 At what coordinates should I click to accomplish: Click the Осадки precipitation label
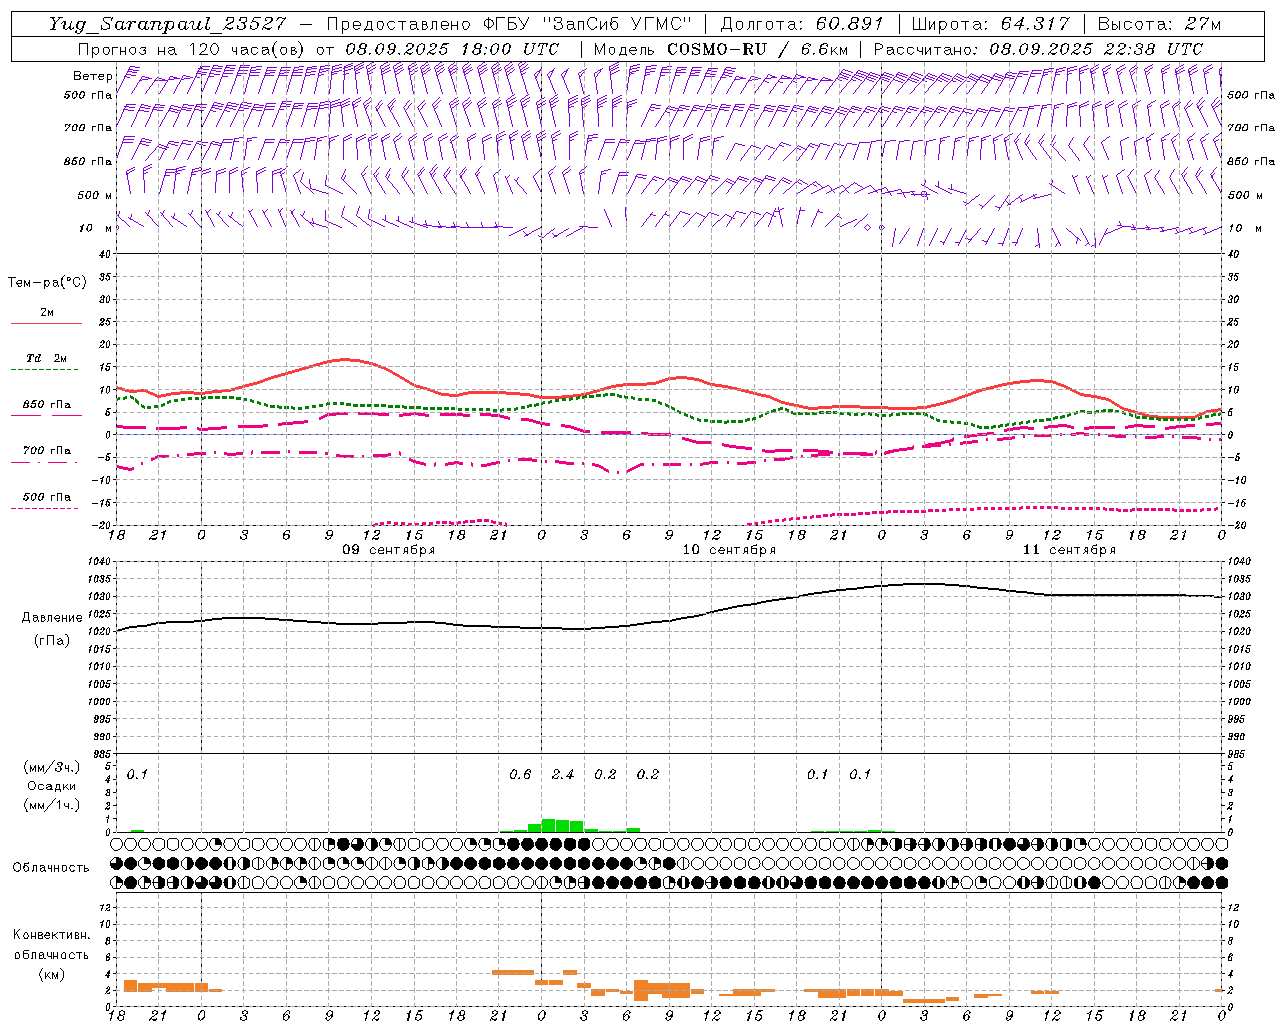click(x=51, y=786)
